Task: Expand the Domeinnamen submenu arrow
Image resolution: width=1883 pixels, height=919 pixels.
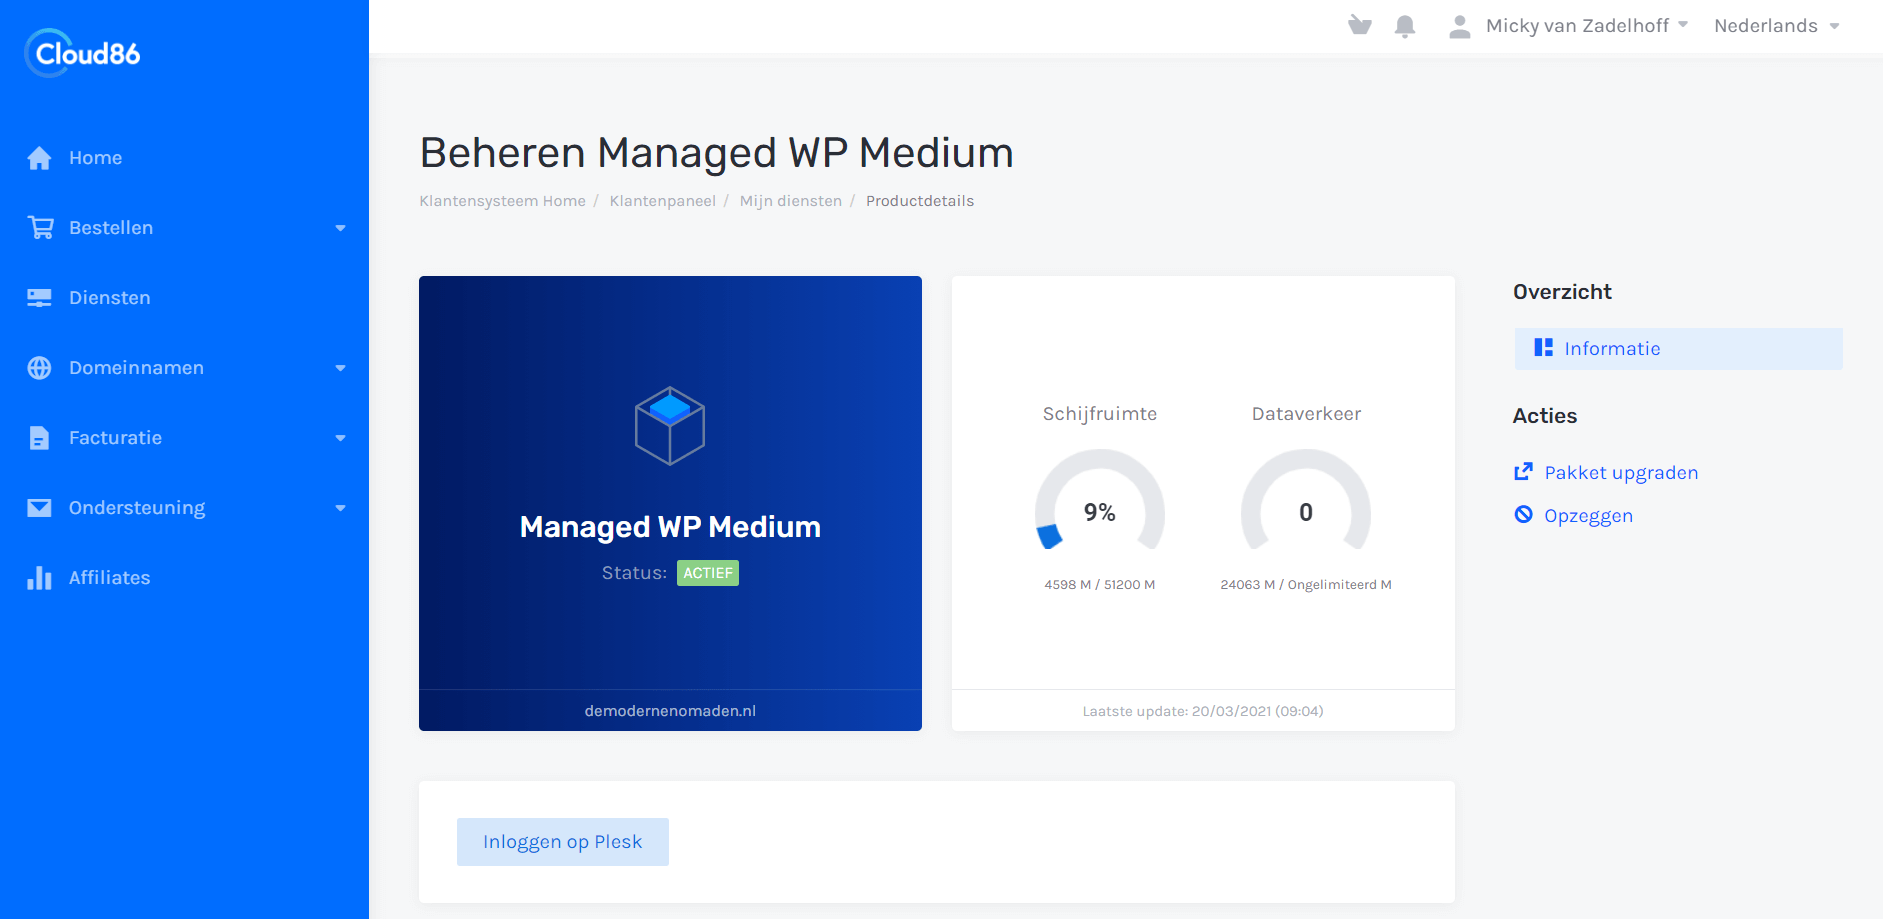Action: (340, 368)
